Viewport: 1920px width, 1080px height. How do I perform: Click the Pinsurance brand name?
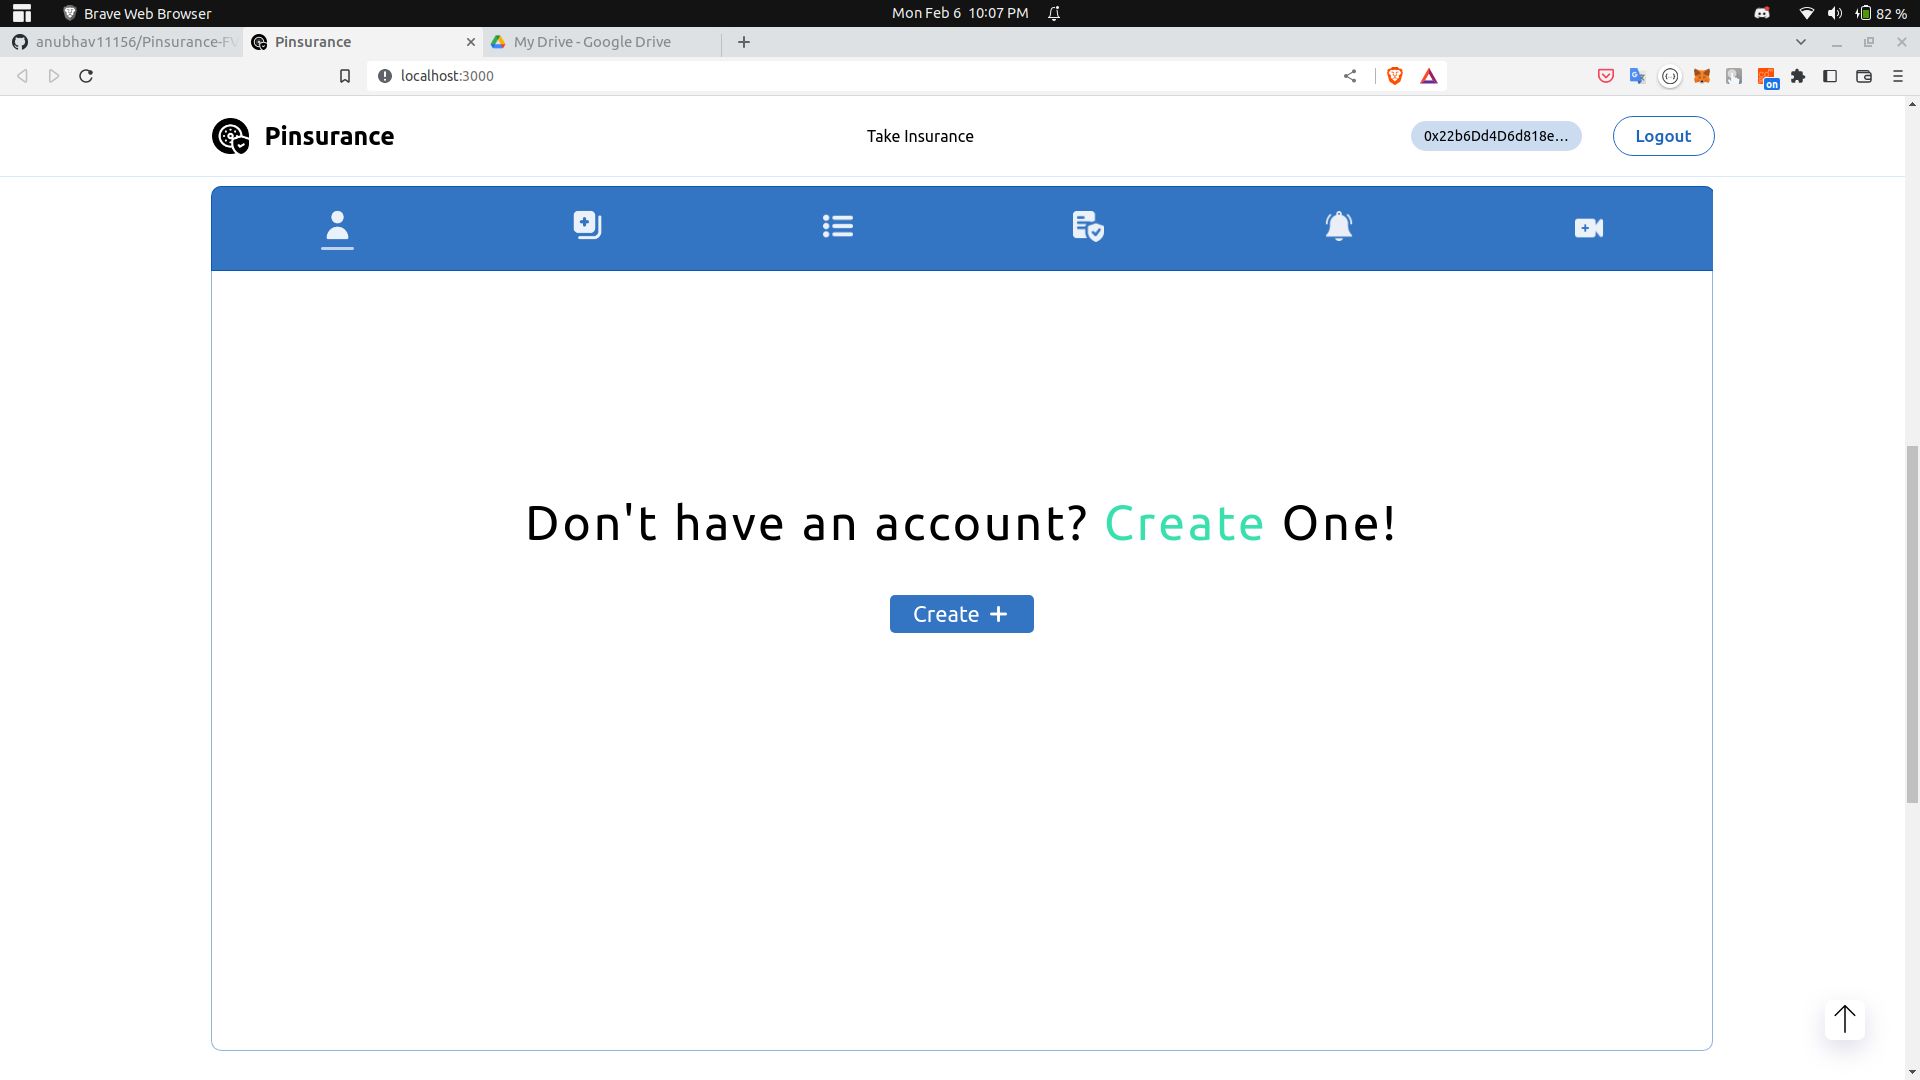(329, 136)
